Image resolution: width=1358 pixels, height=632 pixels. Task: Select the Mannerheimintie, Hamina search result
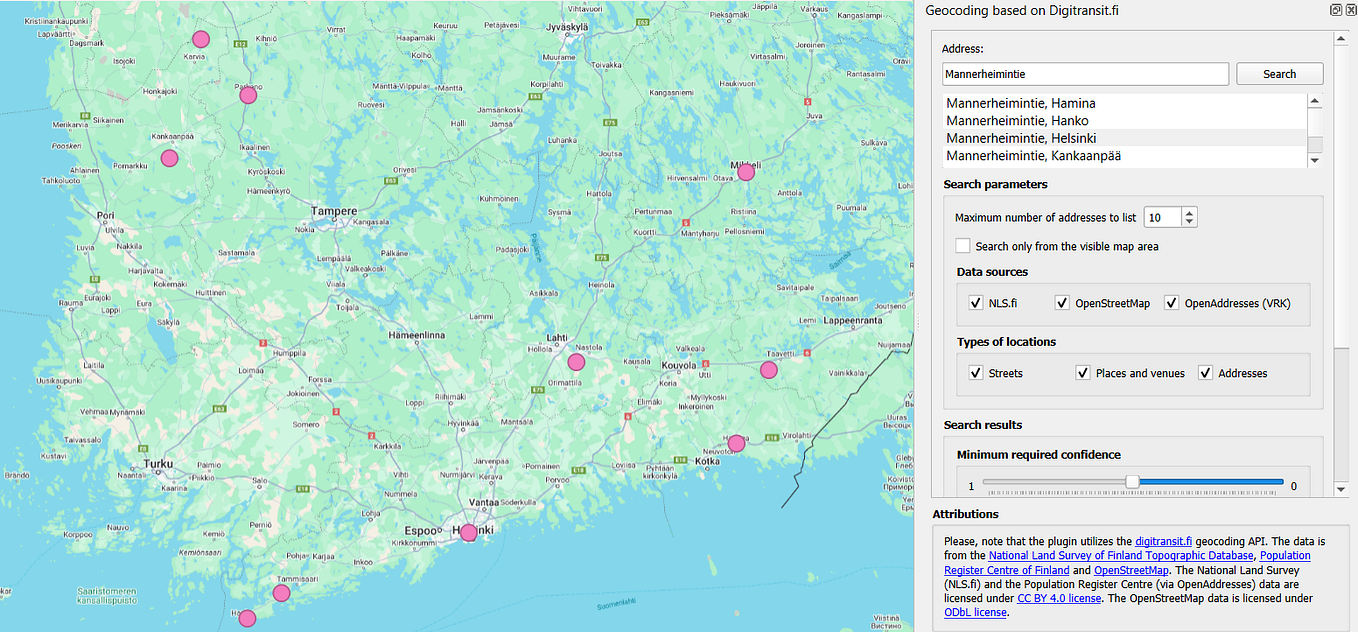[1021, 102]
